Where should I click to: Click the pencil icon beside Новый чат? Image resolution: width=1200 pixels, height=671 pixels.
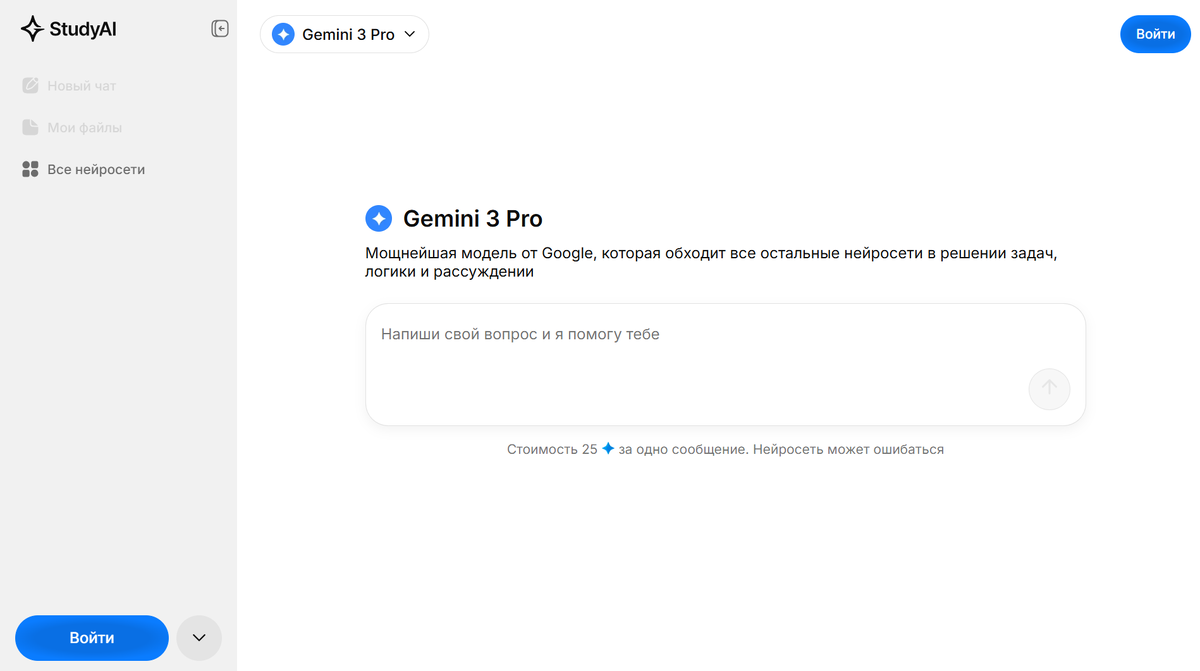point(30,86)
